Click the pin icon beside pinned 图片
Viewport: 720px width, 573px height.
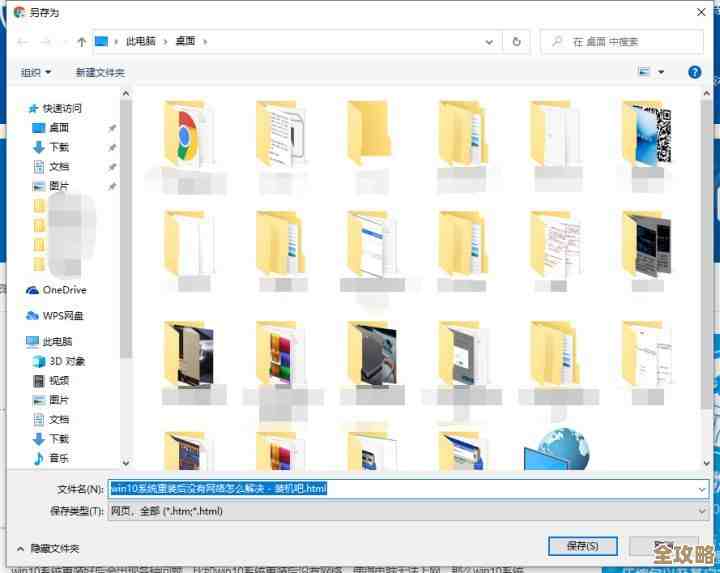click(112, 186)
